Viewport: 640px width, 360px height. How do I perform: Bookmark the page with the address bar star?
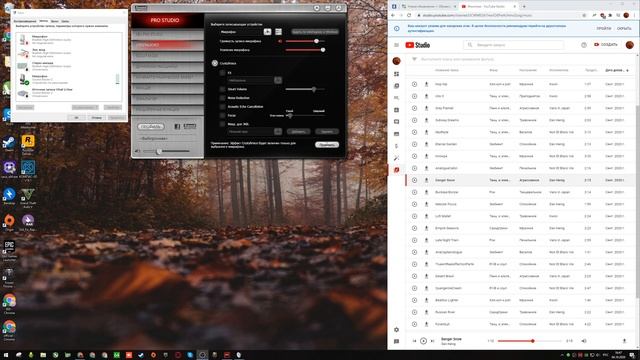(x=584, y=15)
